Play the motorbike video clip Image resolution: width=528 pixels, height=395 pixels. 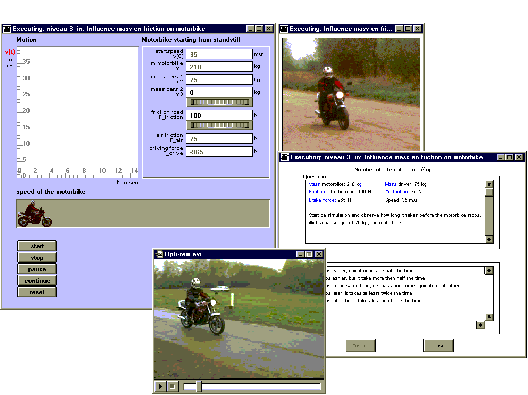click(x=160, y=386)
